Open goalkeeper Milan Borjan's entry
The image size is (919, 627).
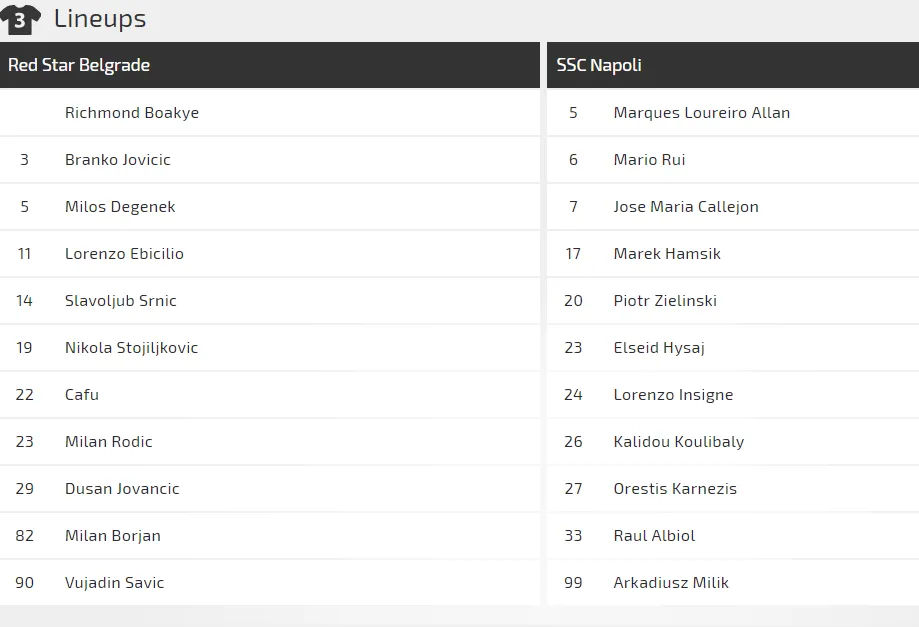click(x=113, y=536)
